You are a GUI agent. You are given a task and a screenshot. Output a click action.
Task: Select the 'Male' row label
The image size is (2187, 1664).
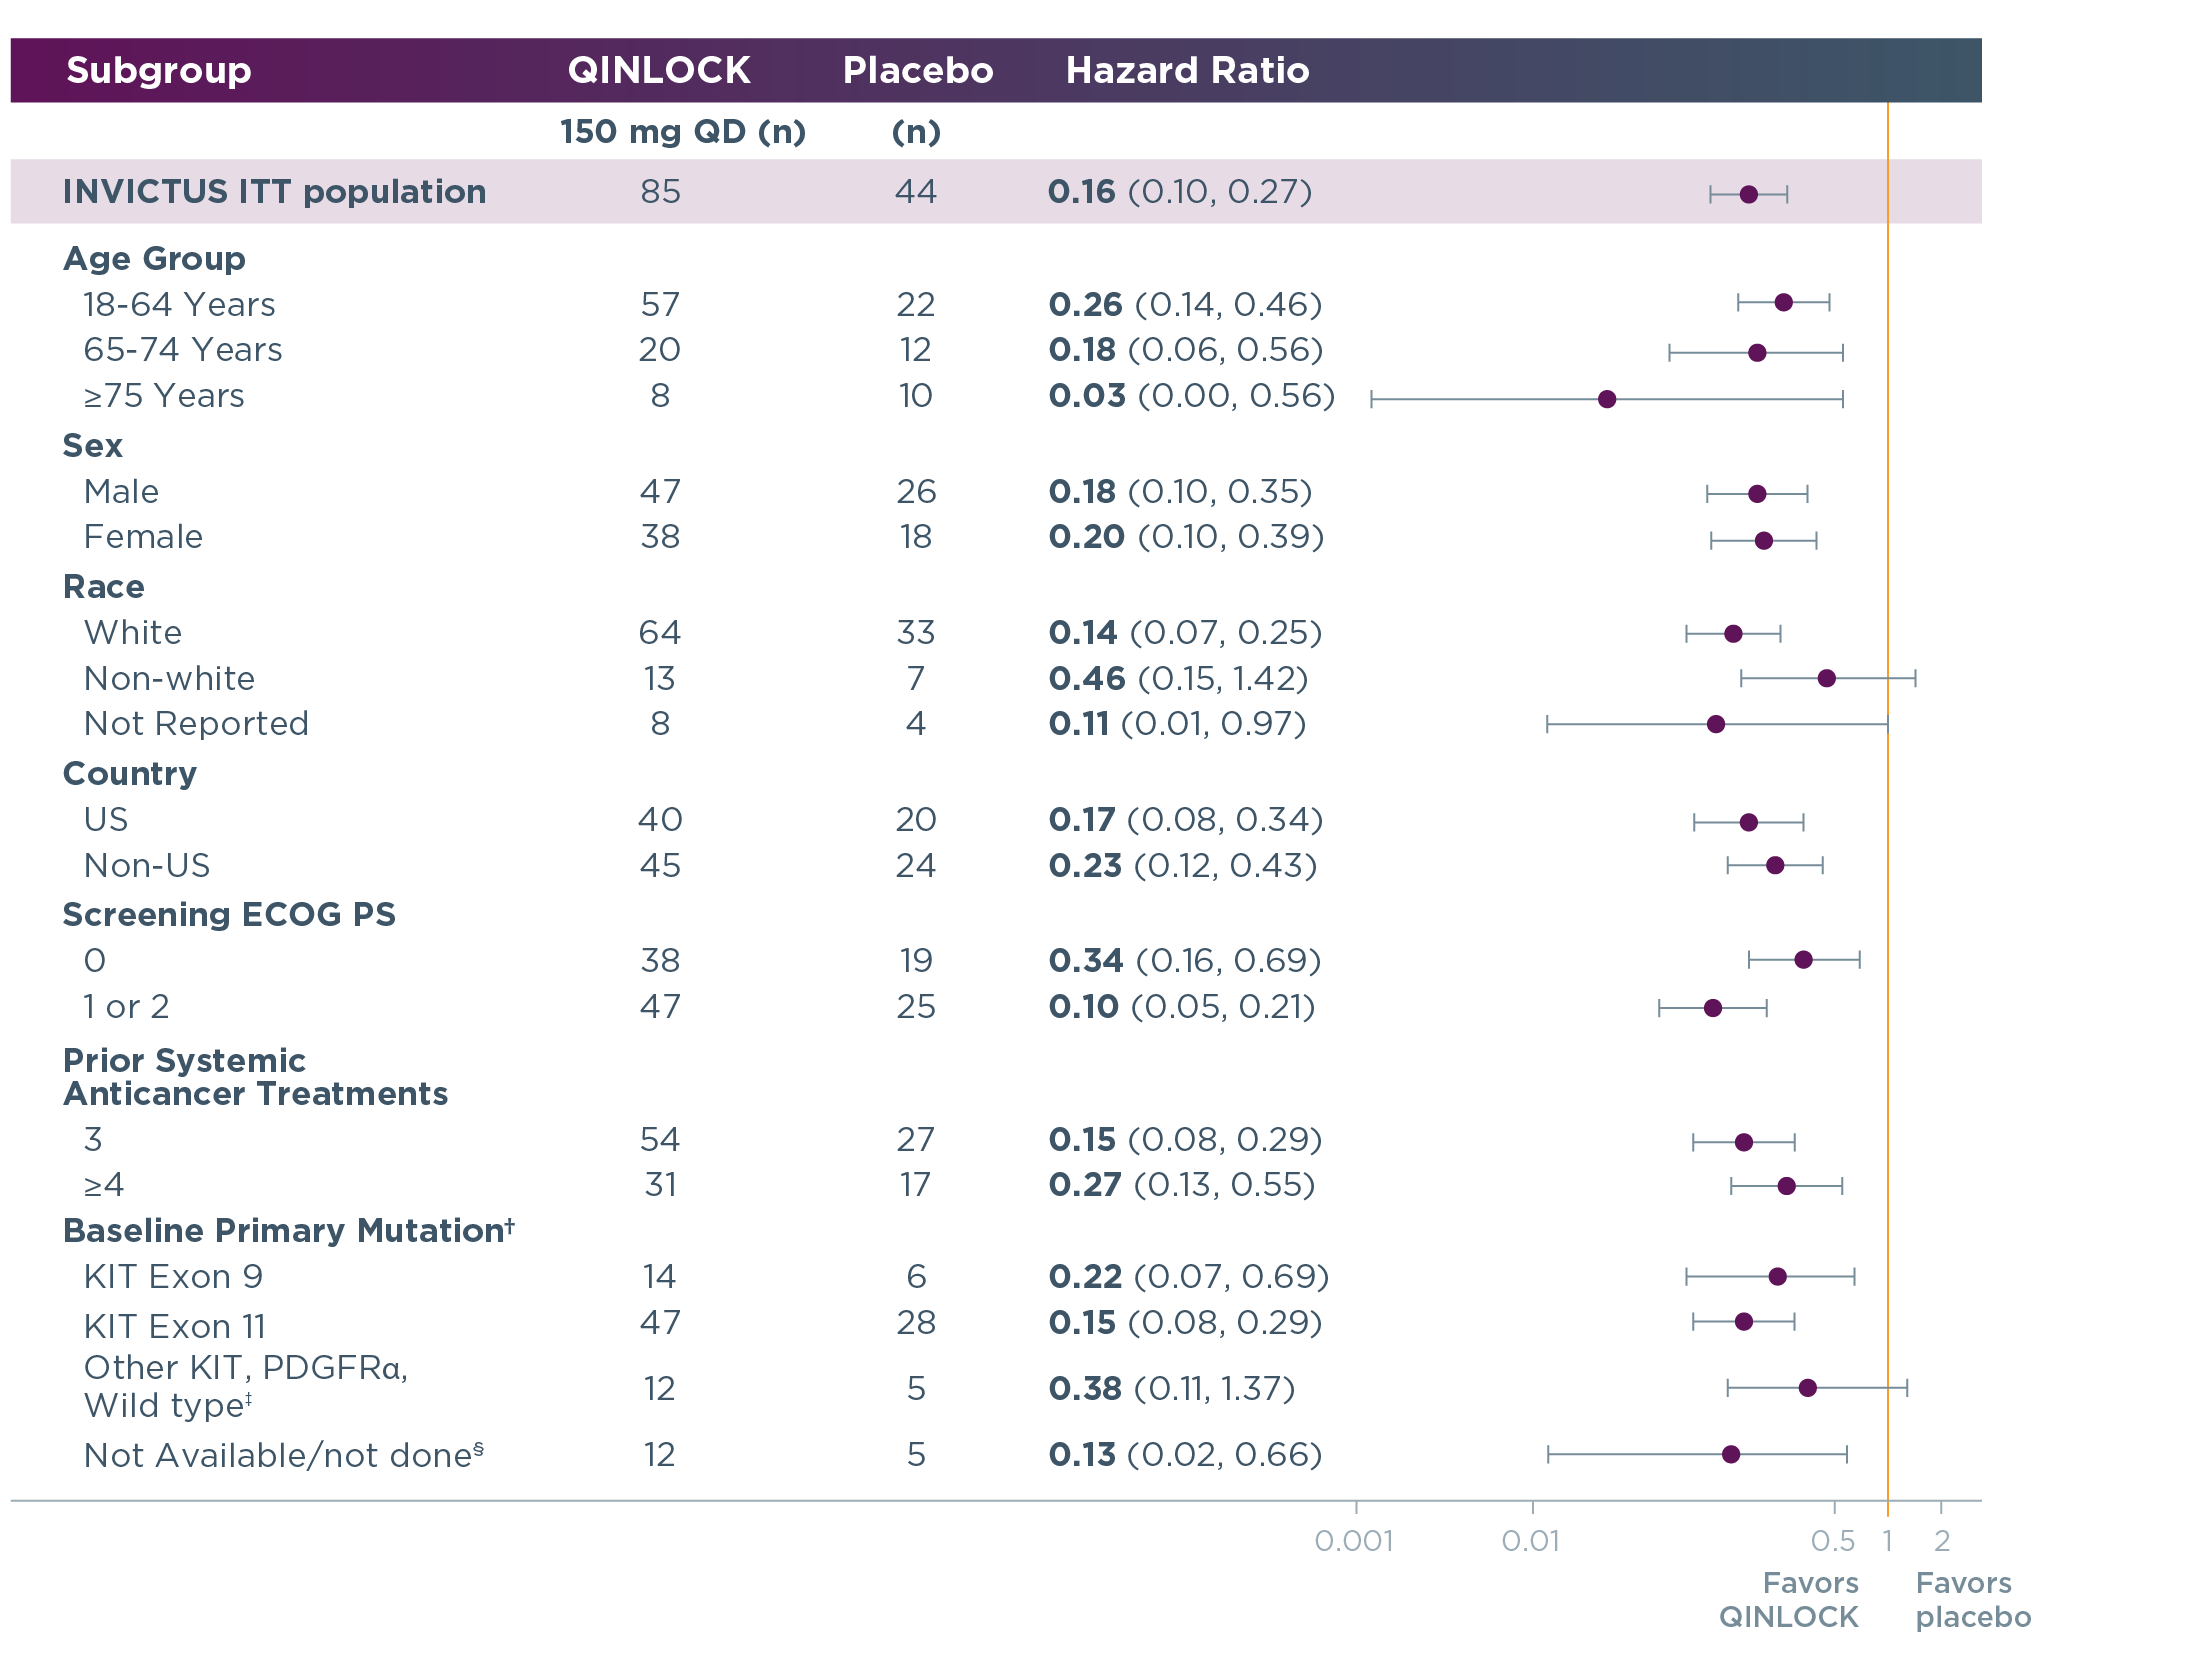(x=121, y=491)
